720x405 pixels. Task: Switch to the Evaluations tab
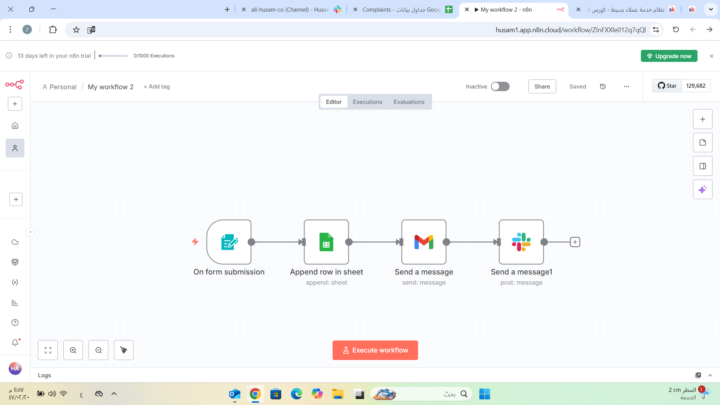(x=409, y=102)
